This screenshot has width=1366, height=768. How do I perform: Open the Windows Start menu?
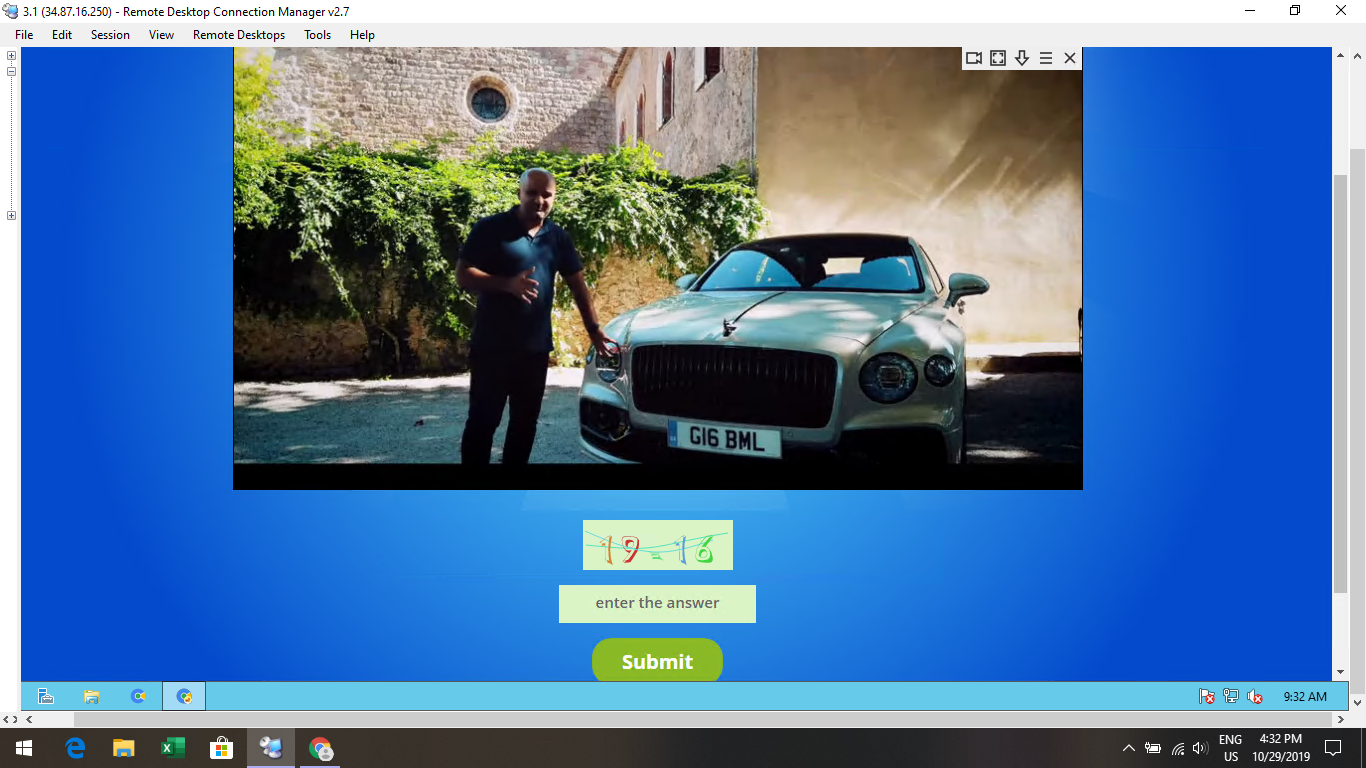(x=24, y=748)
